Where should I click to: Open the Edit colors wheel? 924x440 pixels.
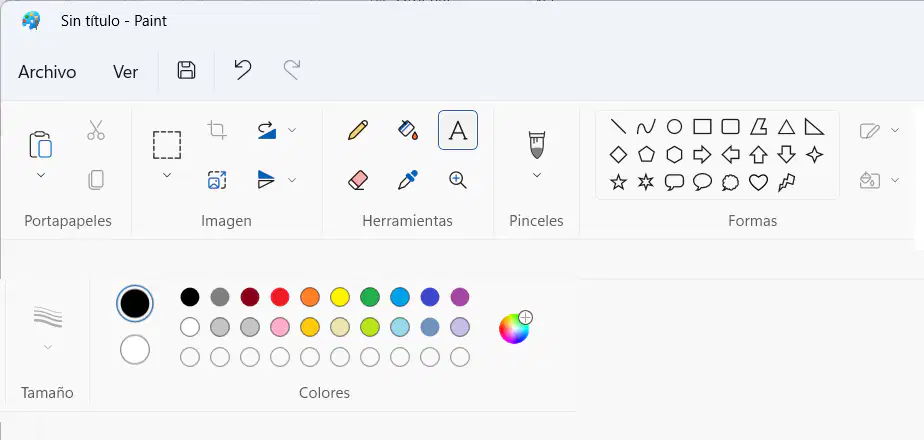(x=515, y=327)
